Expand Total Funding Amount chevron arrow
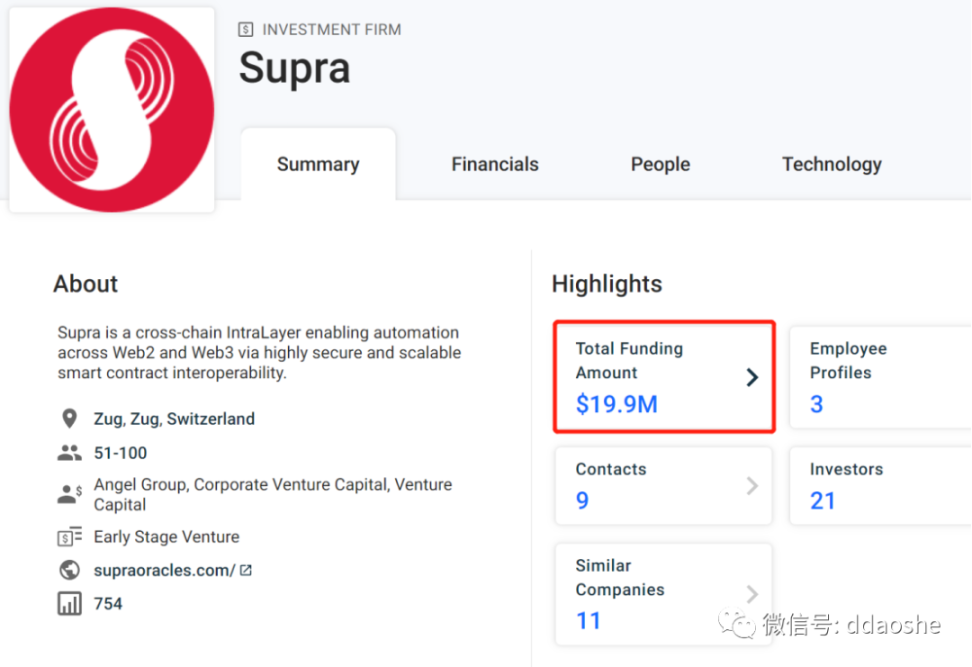 point(752,377)
